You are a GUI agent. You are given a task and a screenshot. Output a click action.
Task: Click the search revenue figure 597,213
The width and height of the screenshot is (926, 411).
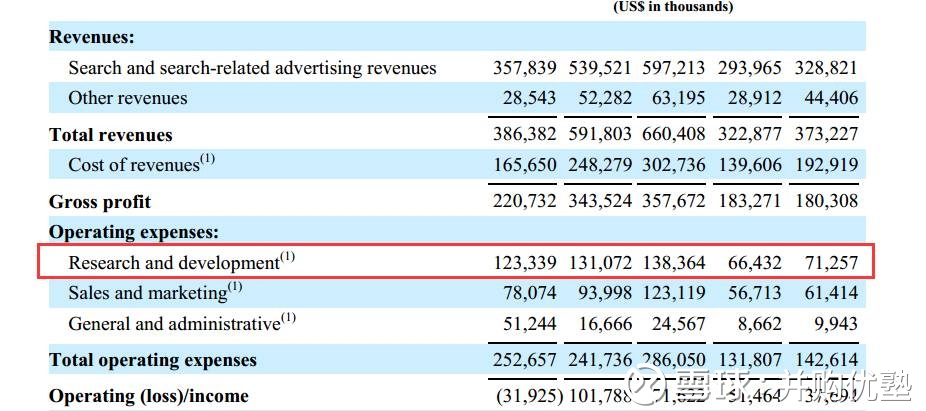(x=674, y=67)
